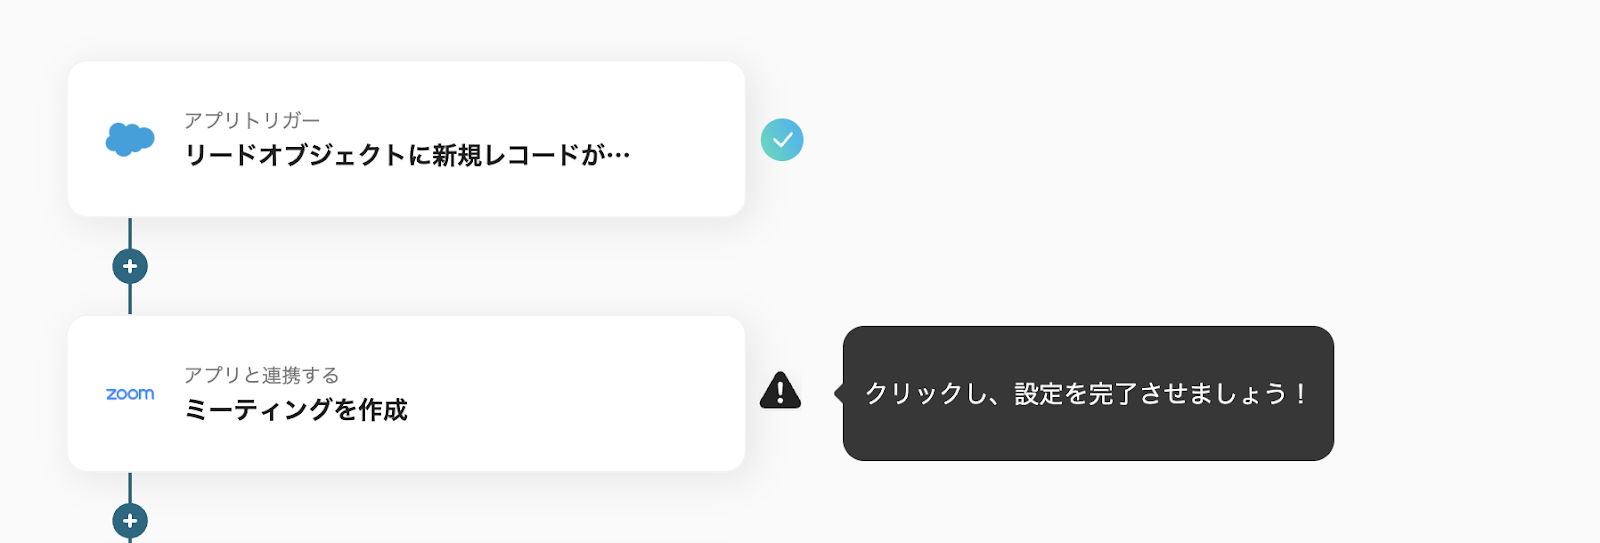Click the tooltip arrow beside the warning icon

point(839,393)
